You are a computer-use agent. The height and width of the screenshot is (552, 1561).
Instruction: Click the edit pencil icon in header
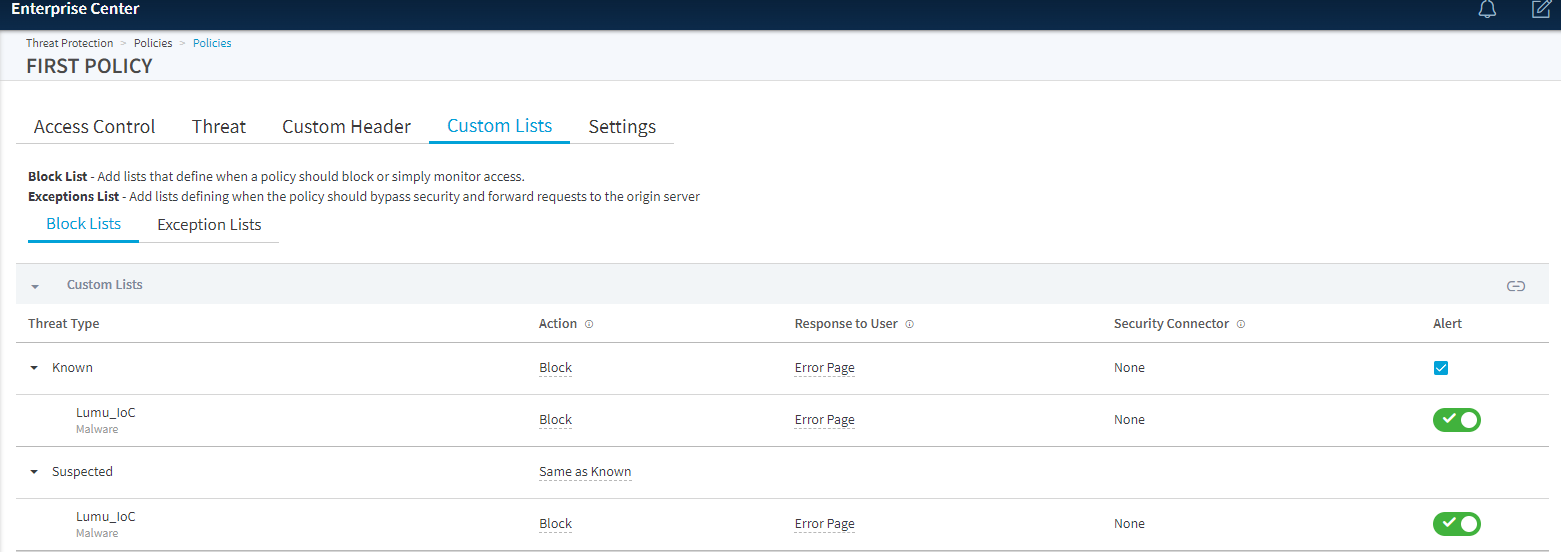point(1541,10)
